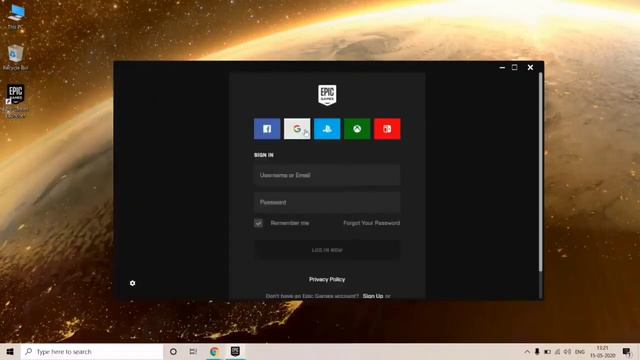Open Task View on the taskbar
The width and height of the screenshot is (640, 360).
(x=193, y=351)
